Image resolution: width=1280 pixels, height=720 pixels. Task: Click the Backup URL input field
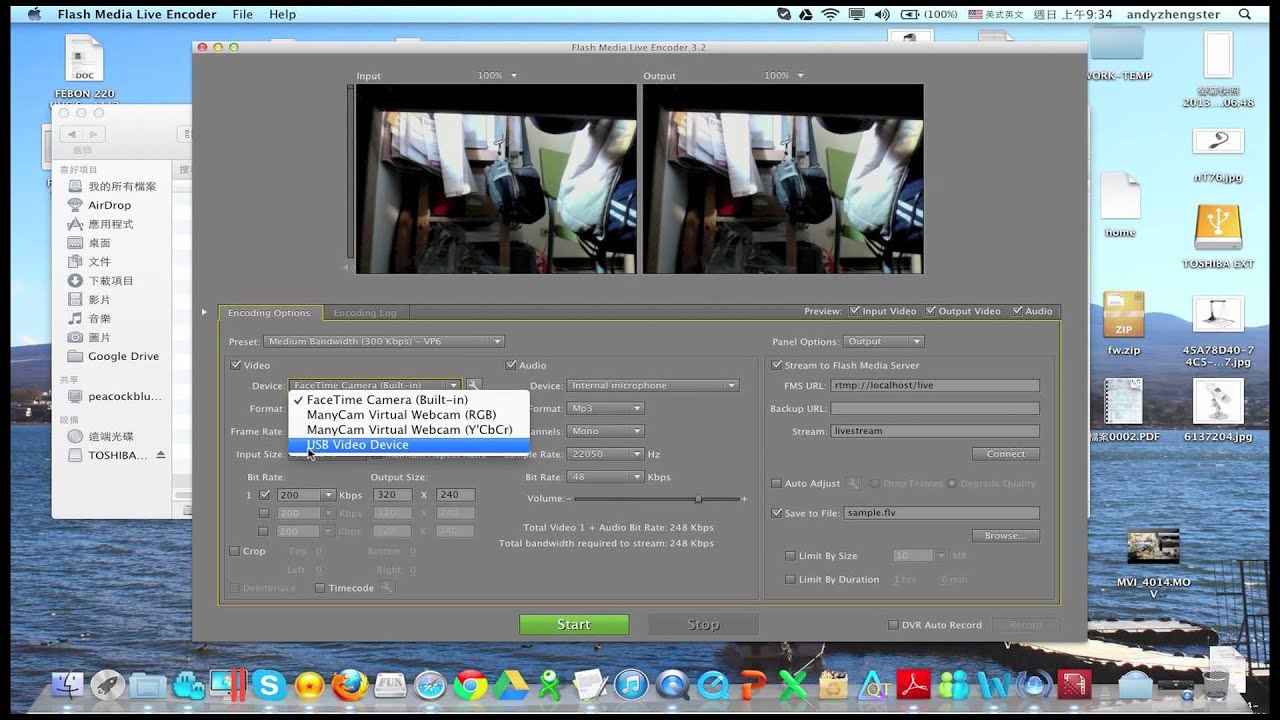pos(935,408)
